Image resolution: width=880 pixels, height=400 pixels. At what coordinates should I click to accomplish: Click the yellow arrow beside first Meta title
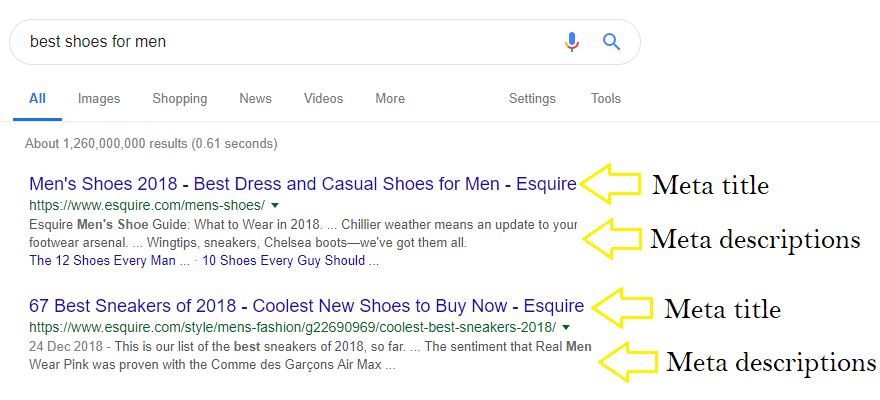coord(611,183)
